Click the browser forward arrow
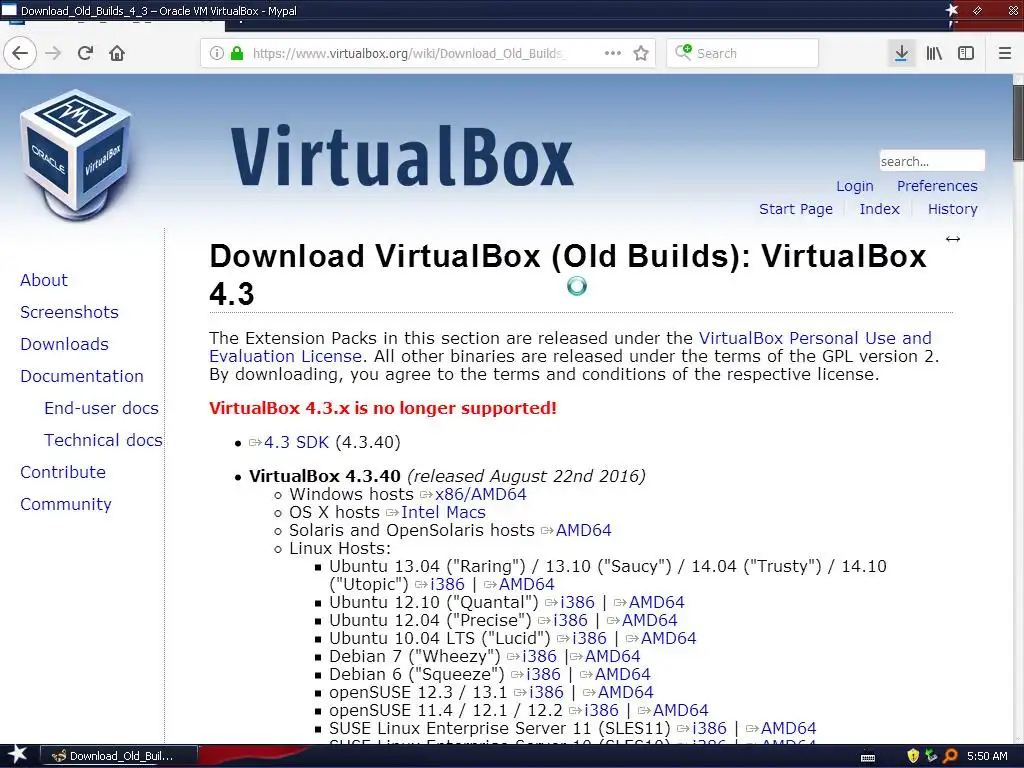The height and width of the screenshot is (768, 1024). 53,53
